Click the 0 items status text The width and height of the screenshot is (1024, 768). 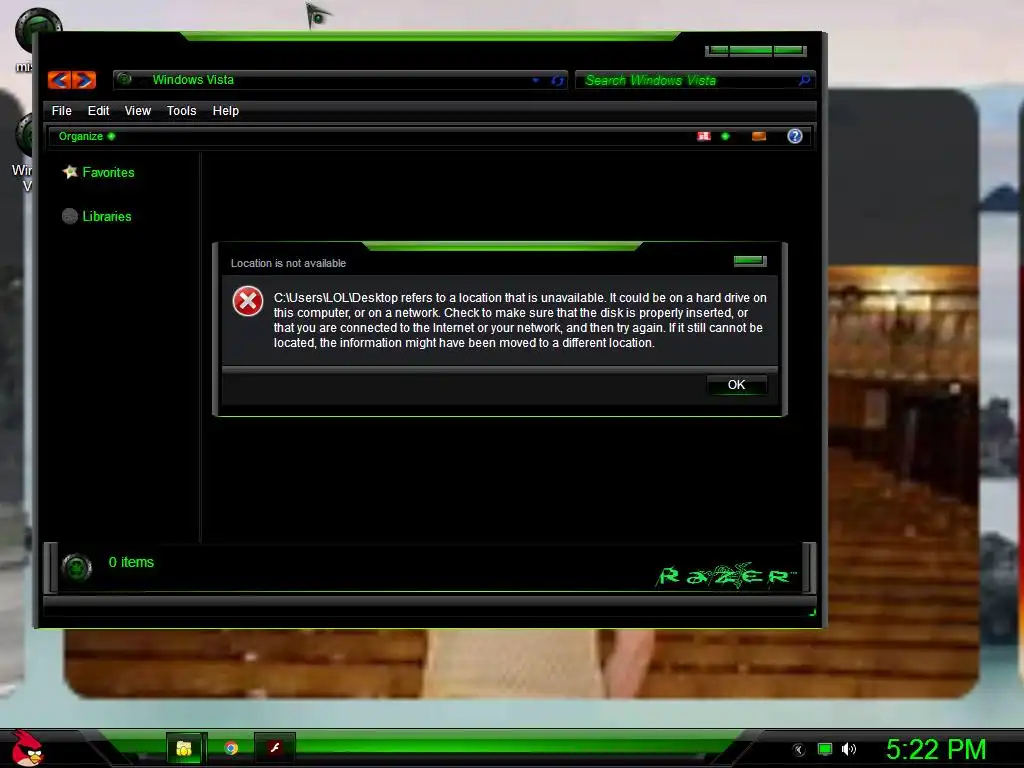pyautogui.click(x=131, y=562)
